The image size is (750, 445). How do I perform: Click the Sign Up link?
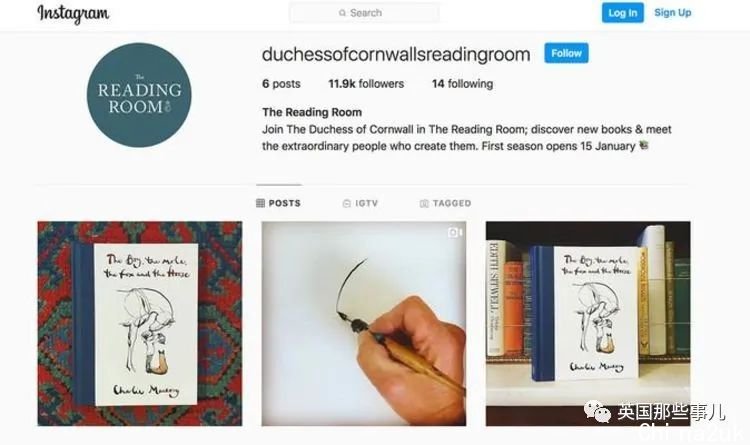673,13
